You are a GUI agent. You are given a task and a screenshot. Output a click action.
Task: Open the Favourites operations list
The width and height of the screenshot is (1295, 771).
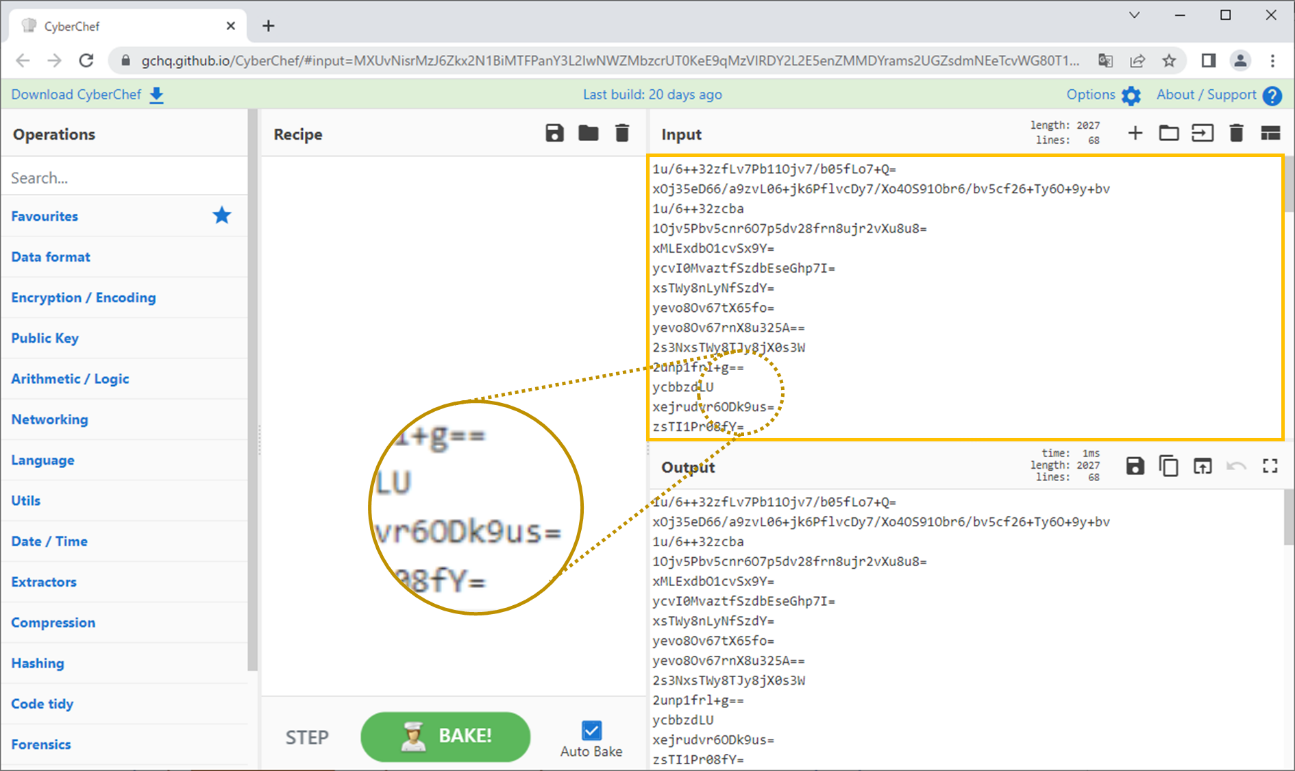[45, 216]
